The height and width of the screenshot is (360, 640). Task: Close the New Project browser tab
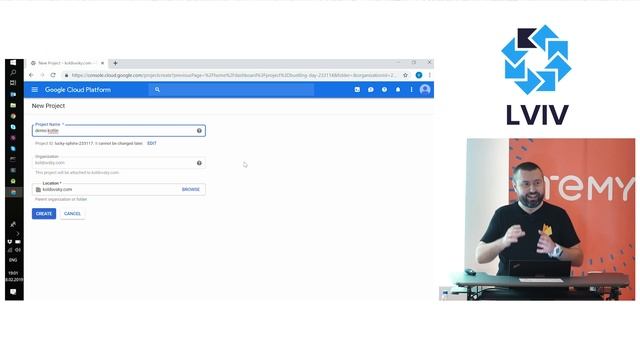click(x=102, y=63)
